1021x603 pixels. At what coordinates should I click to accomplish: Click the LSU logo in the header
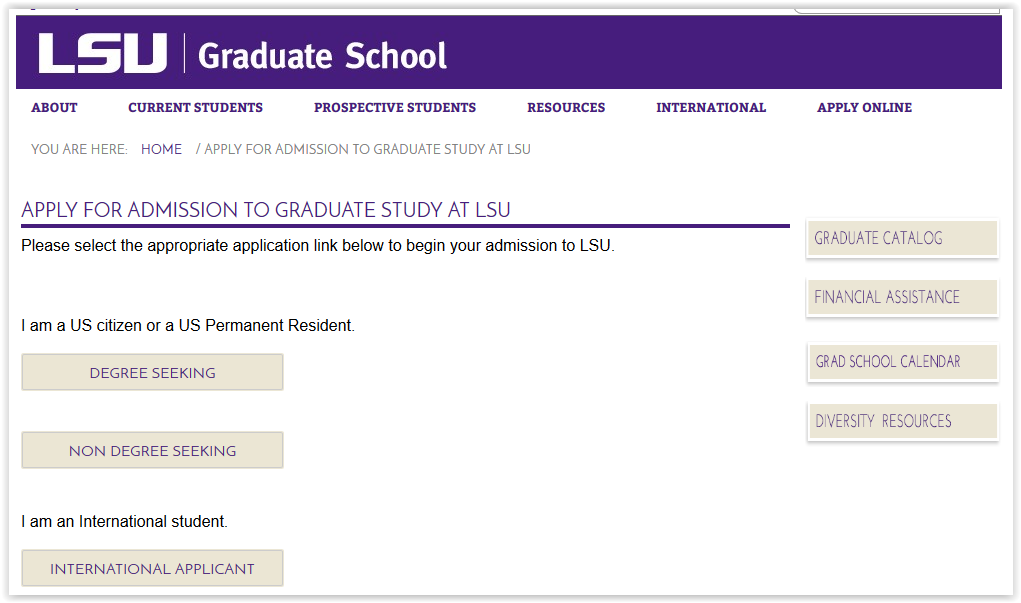pyautogui.click(x=102, y=53)
